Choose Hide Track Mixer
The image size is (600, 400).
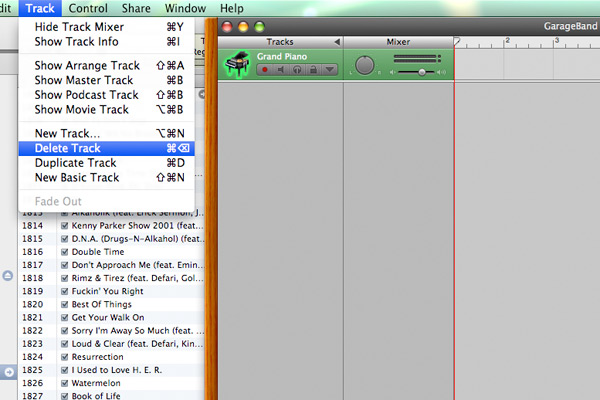point(106,27)
